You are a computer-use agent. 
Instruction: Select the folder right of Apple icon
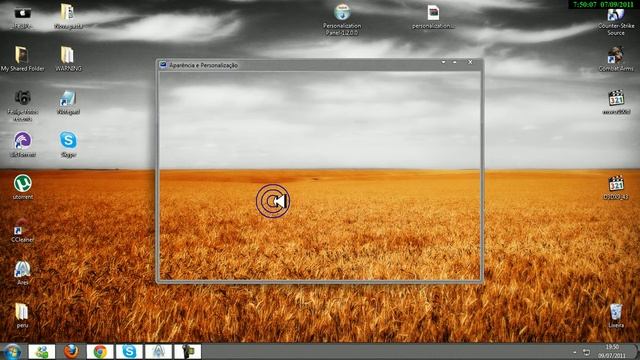(67, 13)
